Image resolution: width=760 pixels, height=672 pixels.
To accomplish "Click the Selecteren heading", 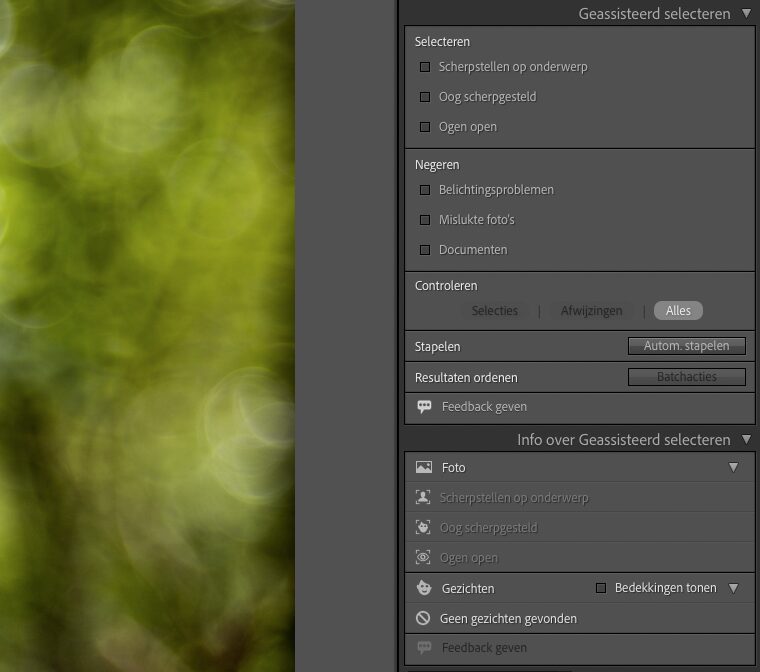I will (442, 42).
